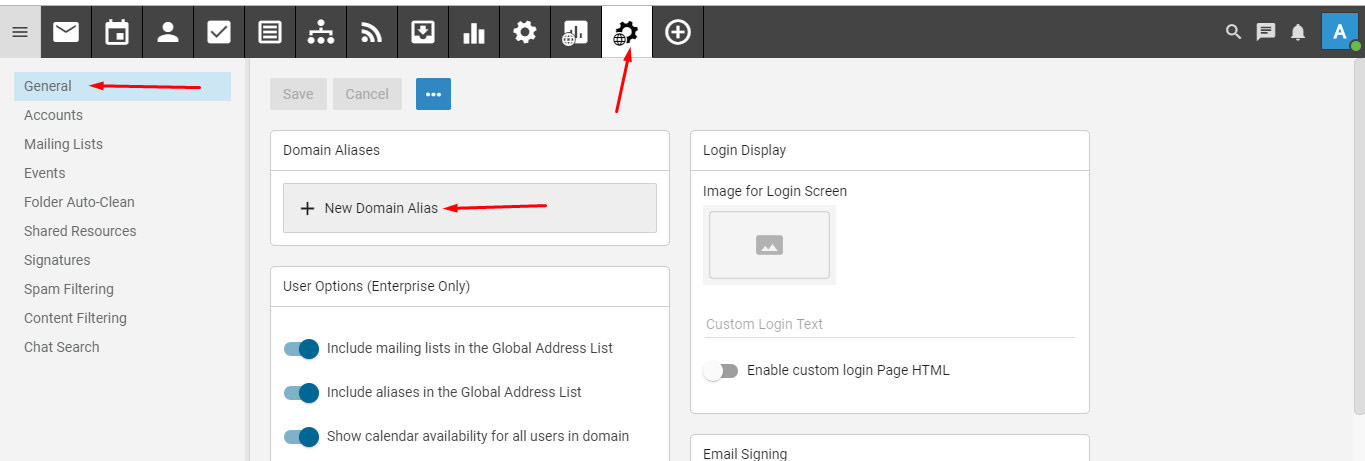Open the Tasks checkmark icon
Viewport: 1365px width, 461px height.
point(219,32)
